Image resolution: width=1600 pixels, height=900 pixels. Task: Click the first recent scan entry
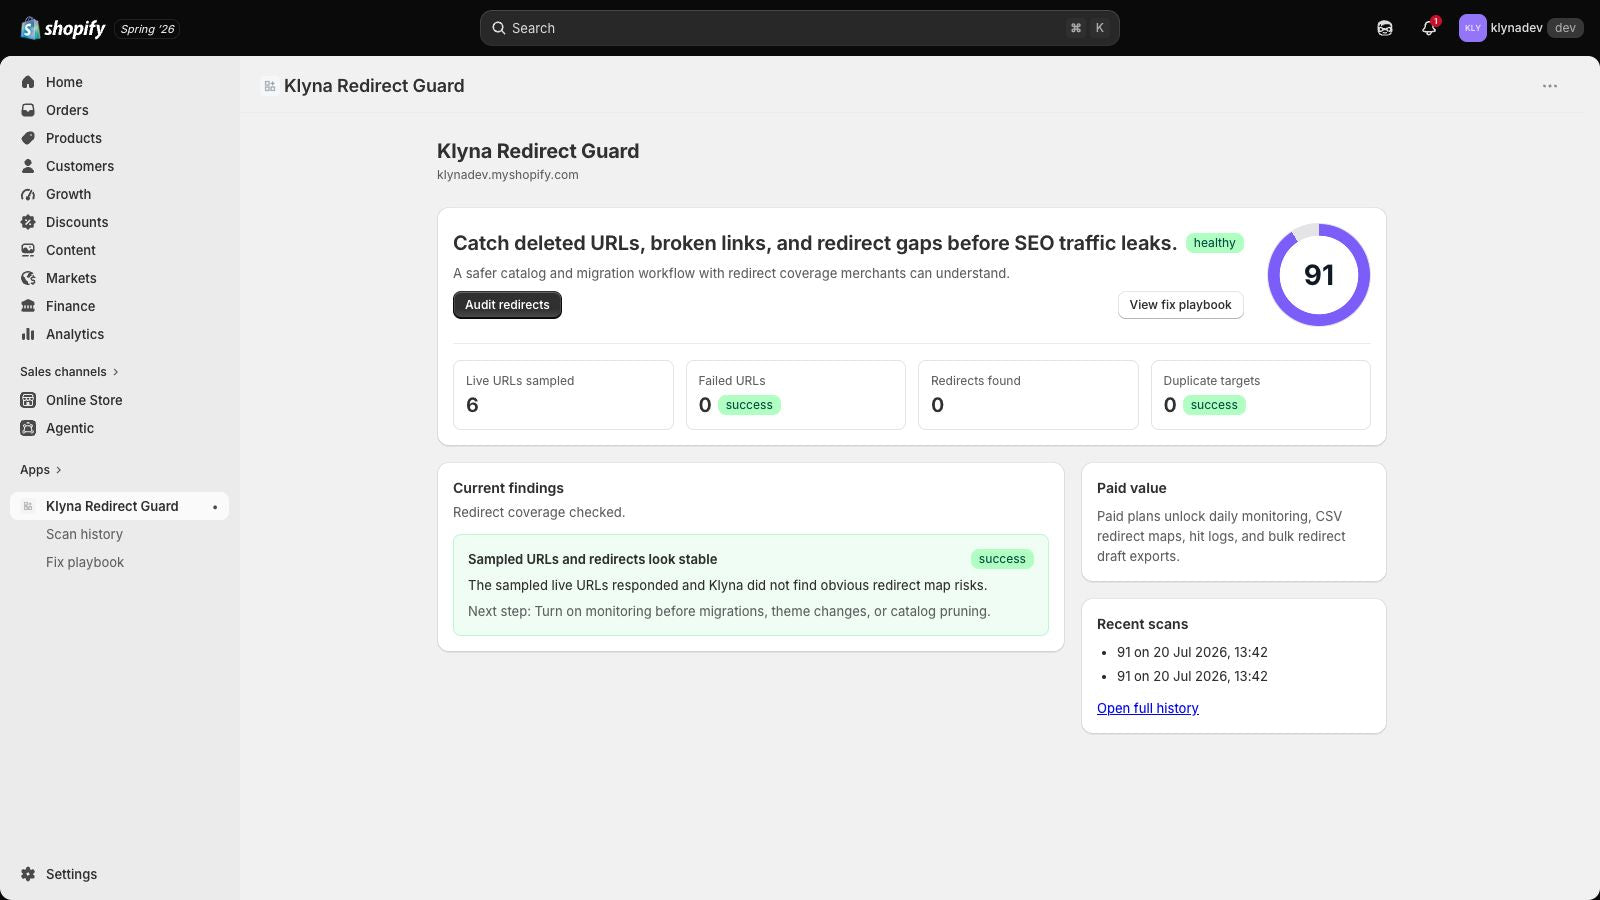1192,652
